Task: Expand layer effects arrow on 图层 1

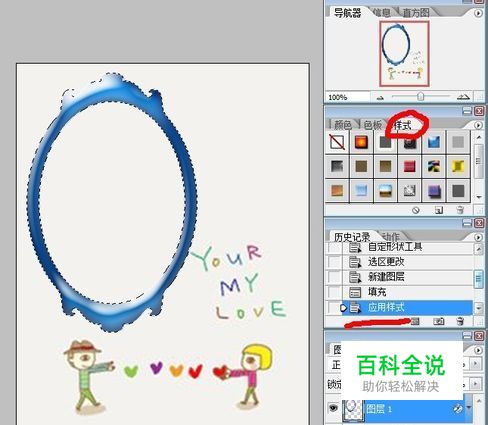Action: pos(469,408)
